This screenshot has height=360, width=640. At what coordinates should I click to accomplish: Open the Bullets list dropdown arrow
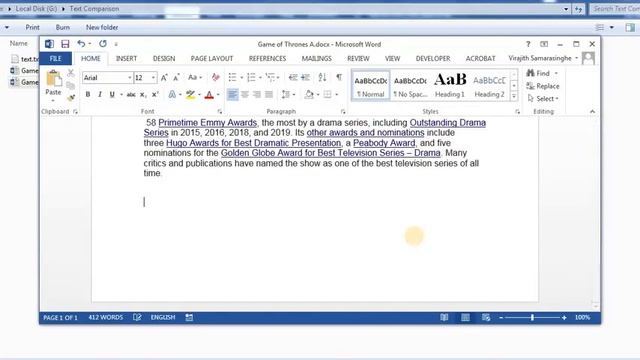[241, 78]
